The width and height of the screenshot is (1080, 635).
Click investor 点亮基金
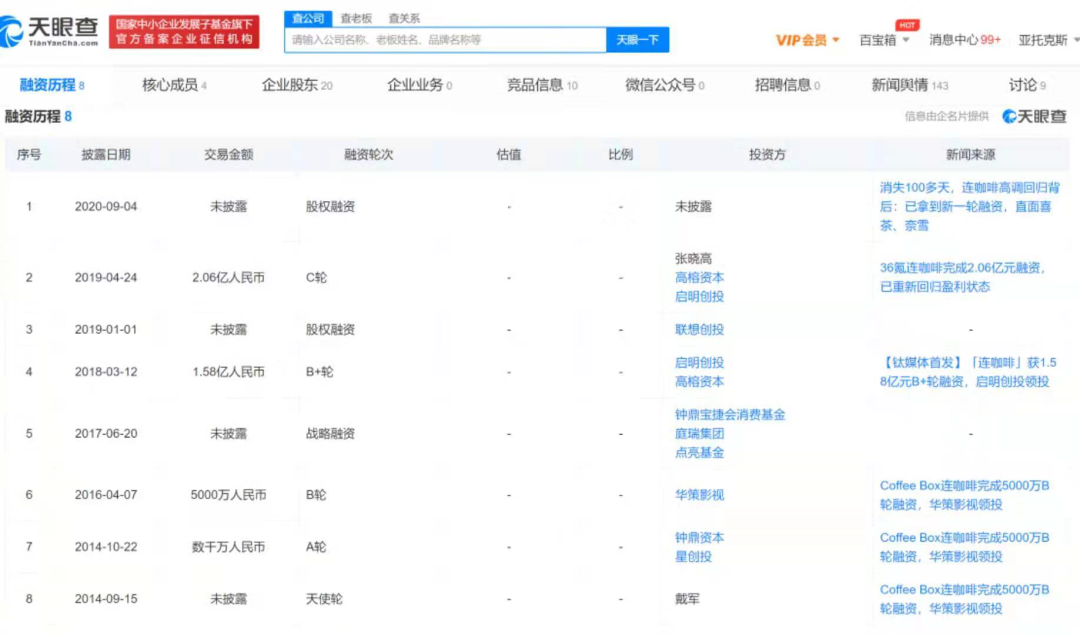[699, 452]
